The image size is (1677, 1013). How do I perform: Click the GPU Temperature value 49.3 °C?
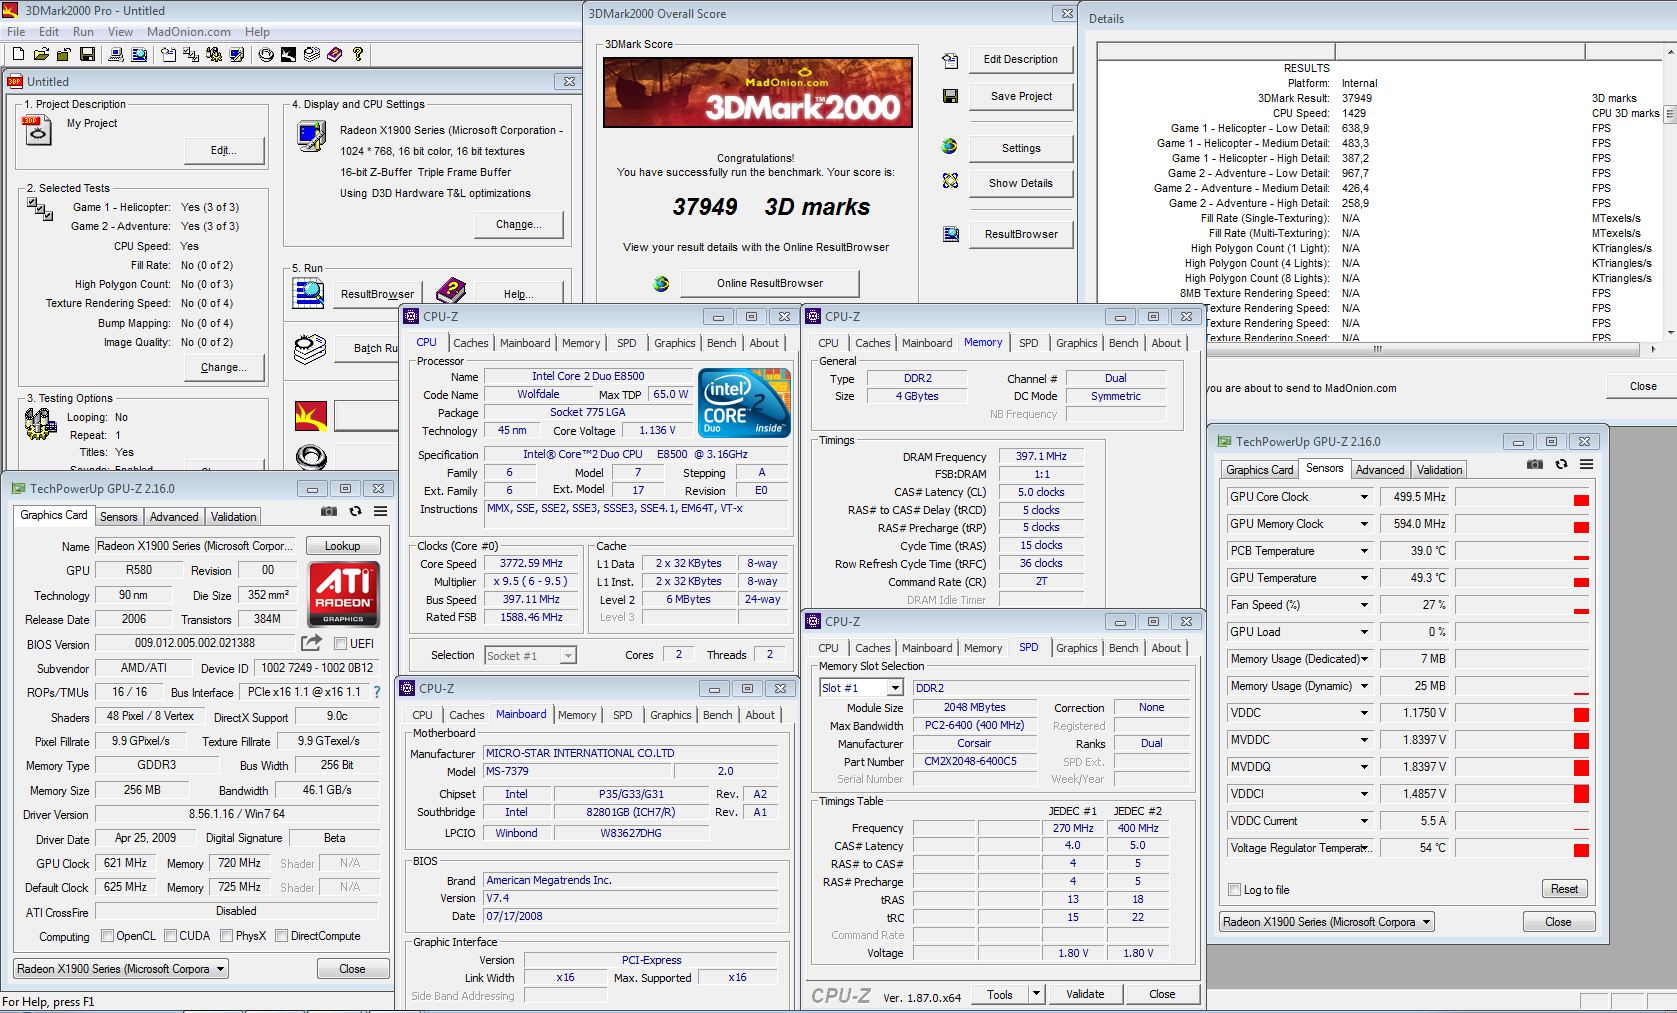(x=1415, y=578)
